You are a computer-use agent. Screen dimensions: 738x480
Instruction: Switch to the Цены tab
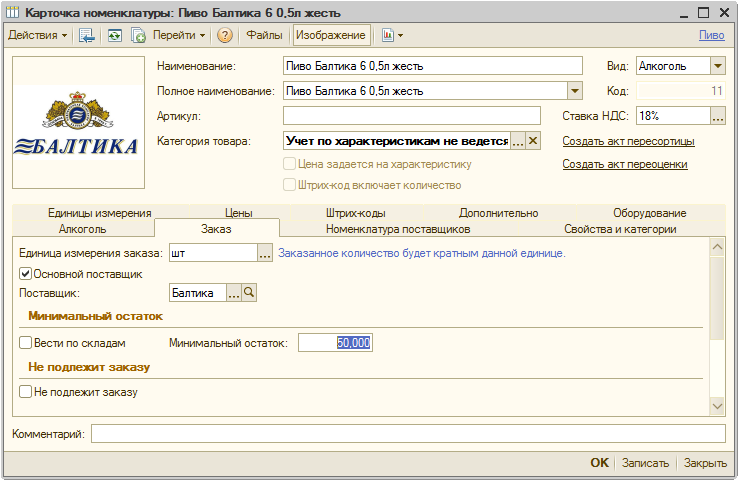coord(239,213)
